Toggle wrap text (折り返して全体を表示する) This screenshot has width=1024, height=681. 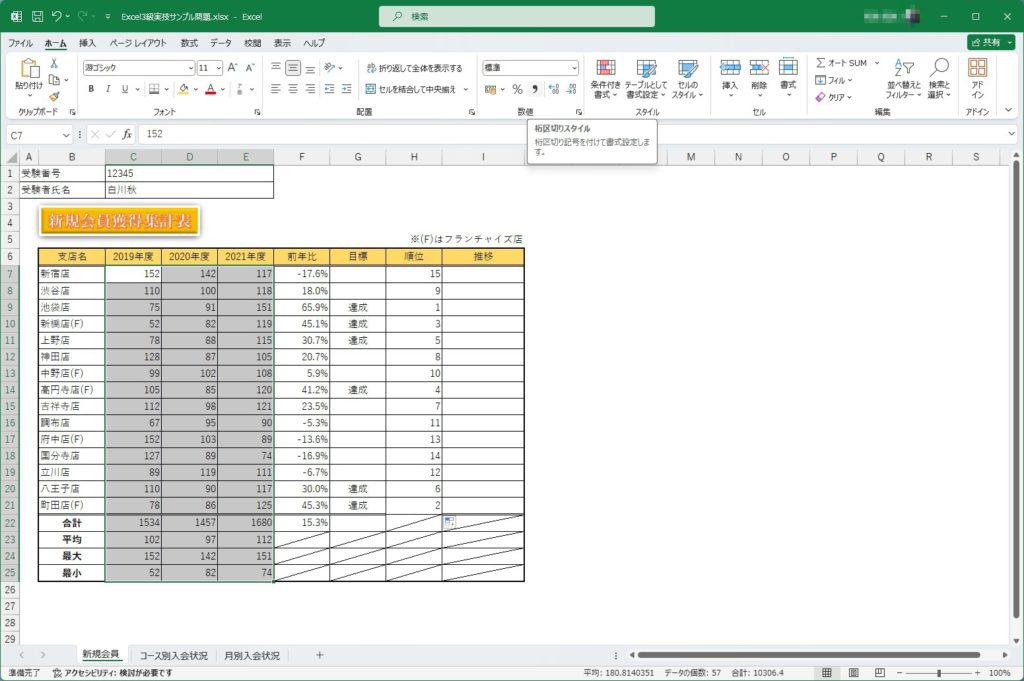point(414,68)
